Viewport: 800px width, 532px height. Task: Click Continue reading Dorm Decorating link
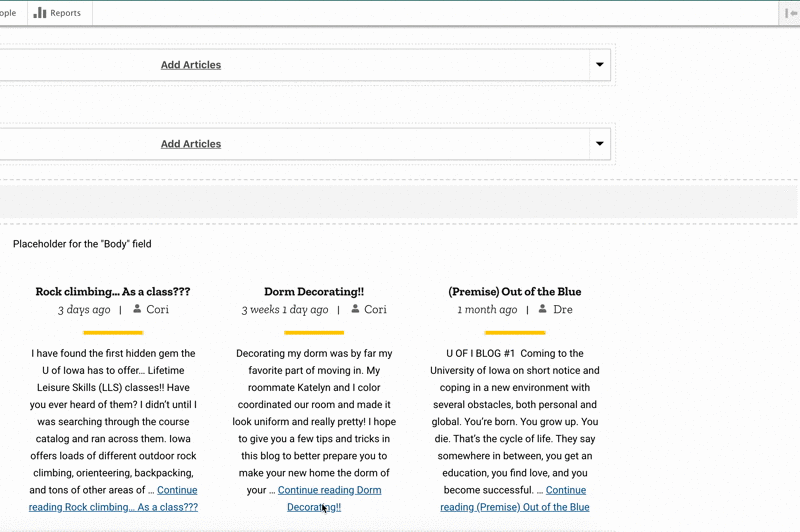click(329, 498)
